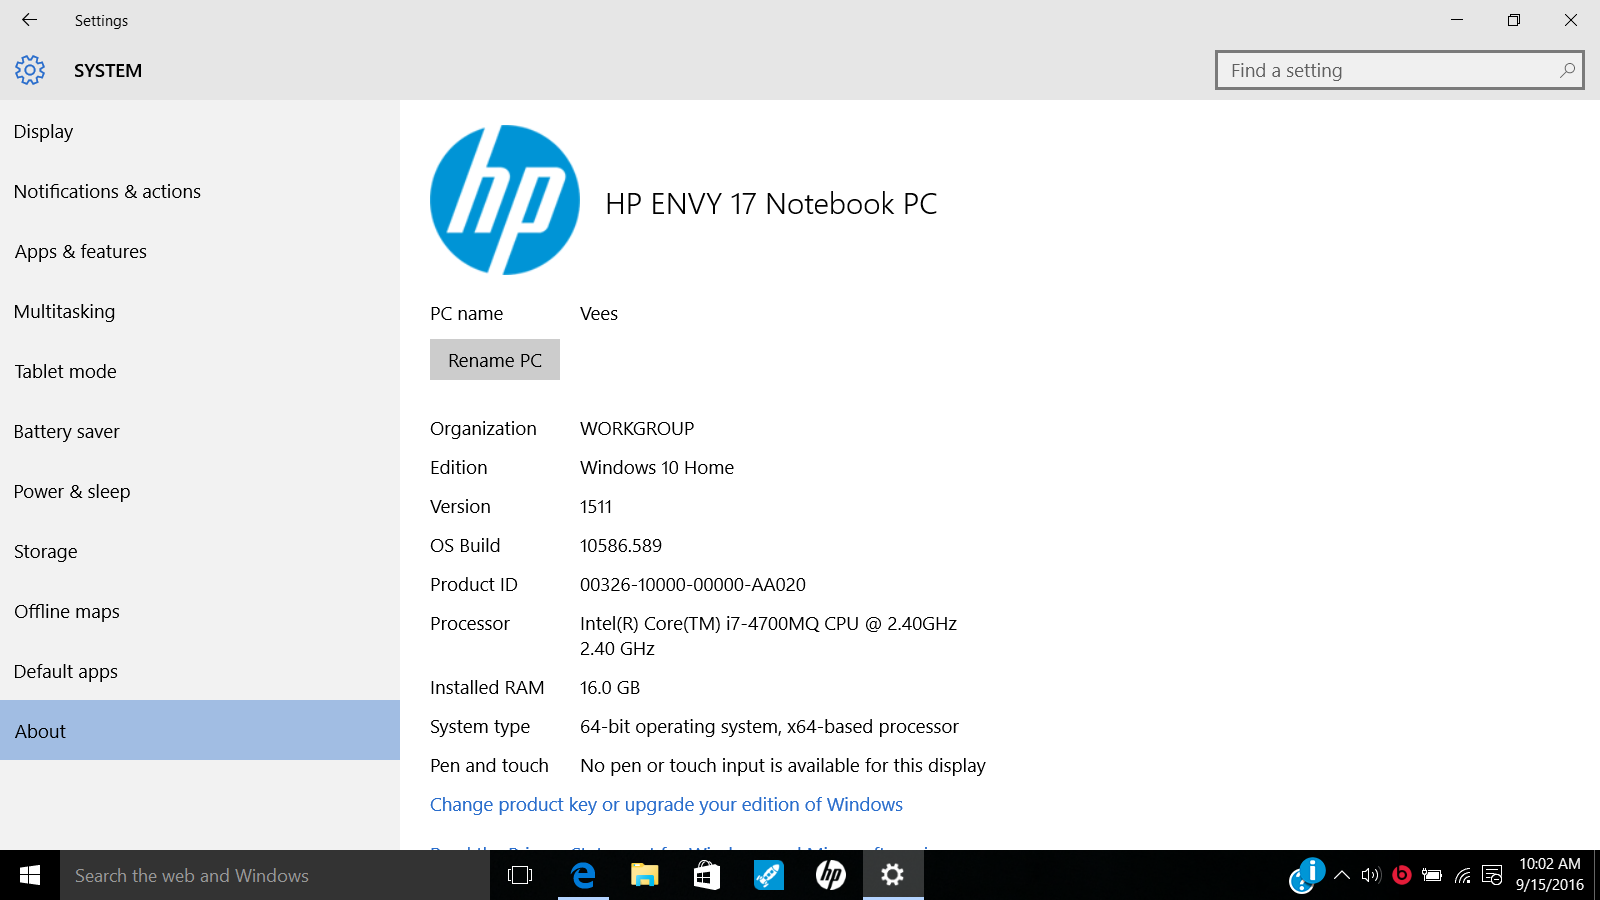Click the Rename PC button
Image resolution: width=1600 pixels, height=900 pixels.
click(x=495, y=360)
